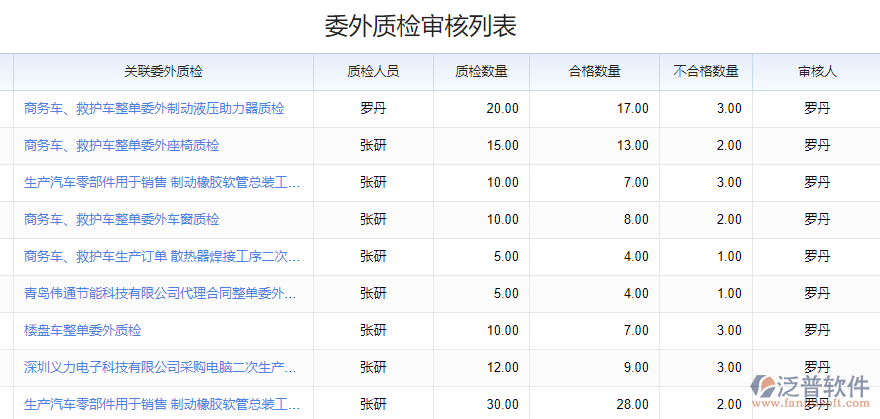Select 合格数量 4.00 in 青岛伟通 row
The image size is (880, 419).
[x=636, y=293]
